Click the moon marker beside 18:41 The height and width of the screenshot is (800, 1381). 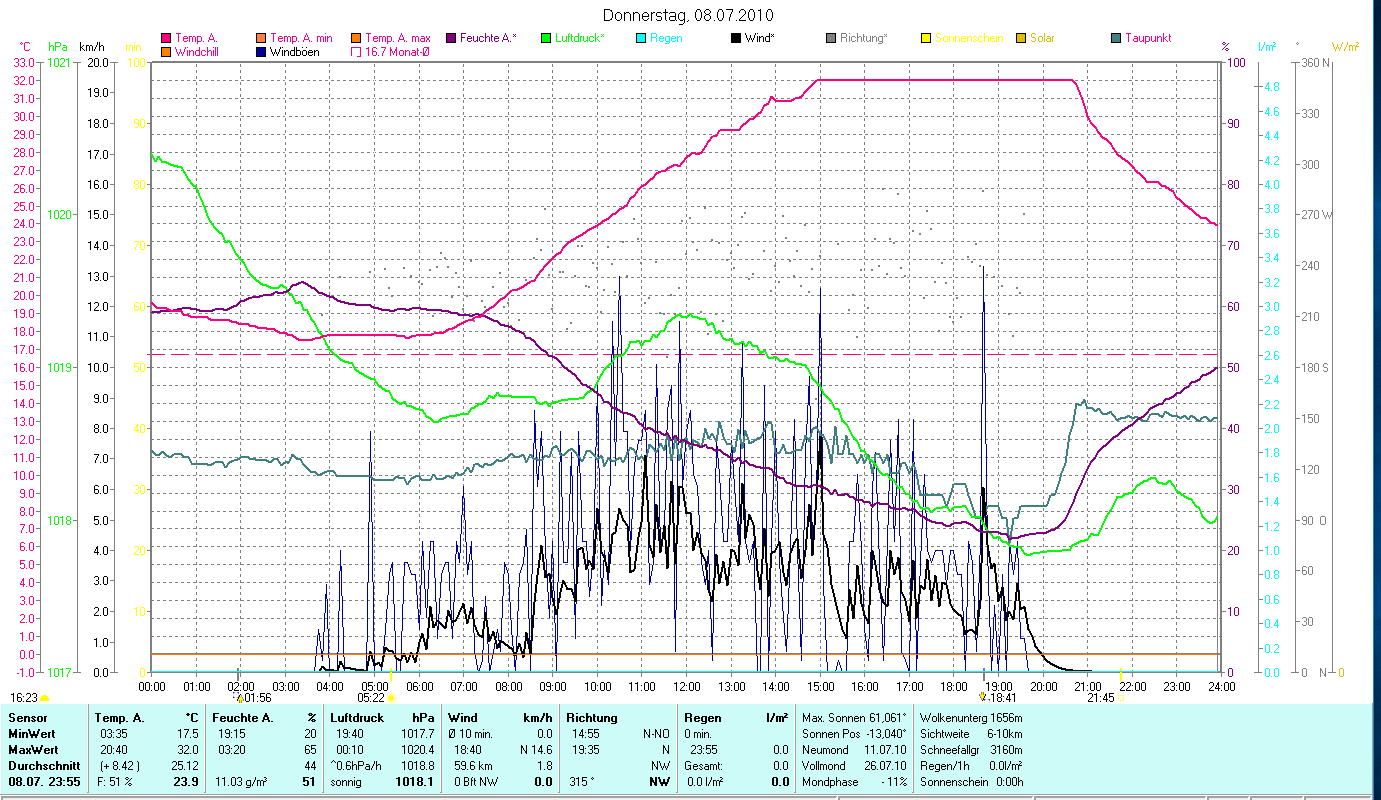pos(983,697)
